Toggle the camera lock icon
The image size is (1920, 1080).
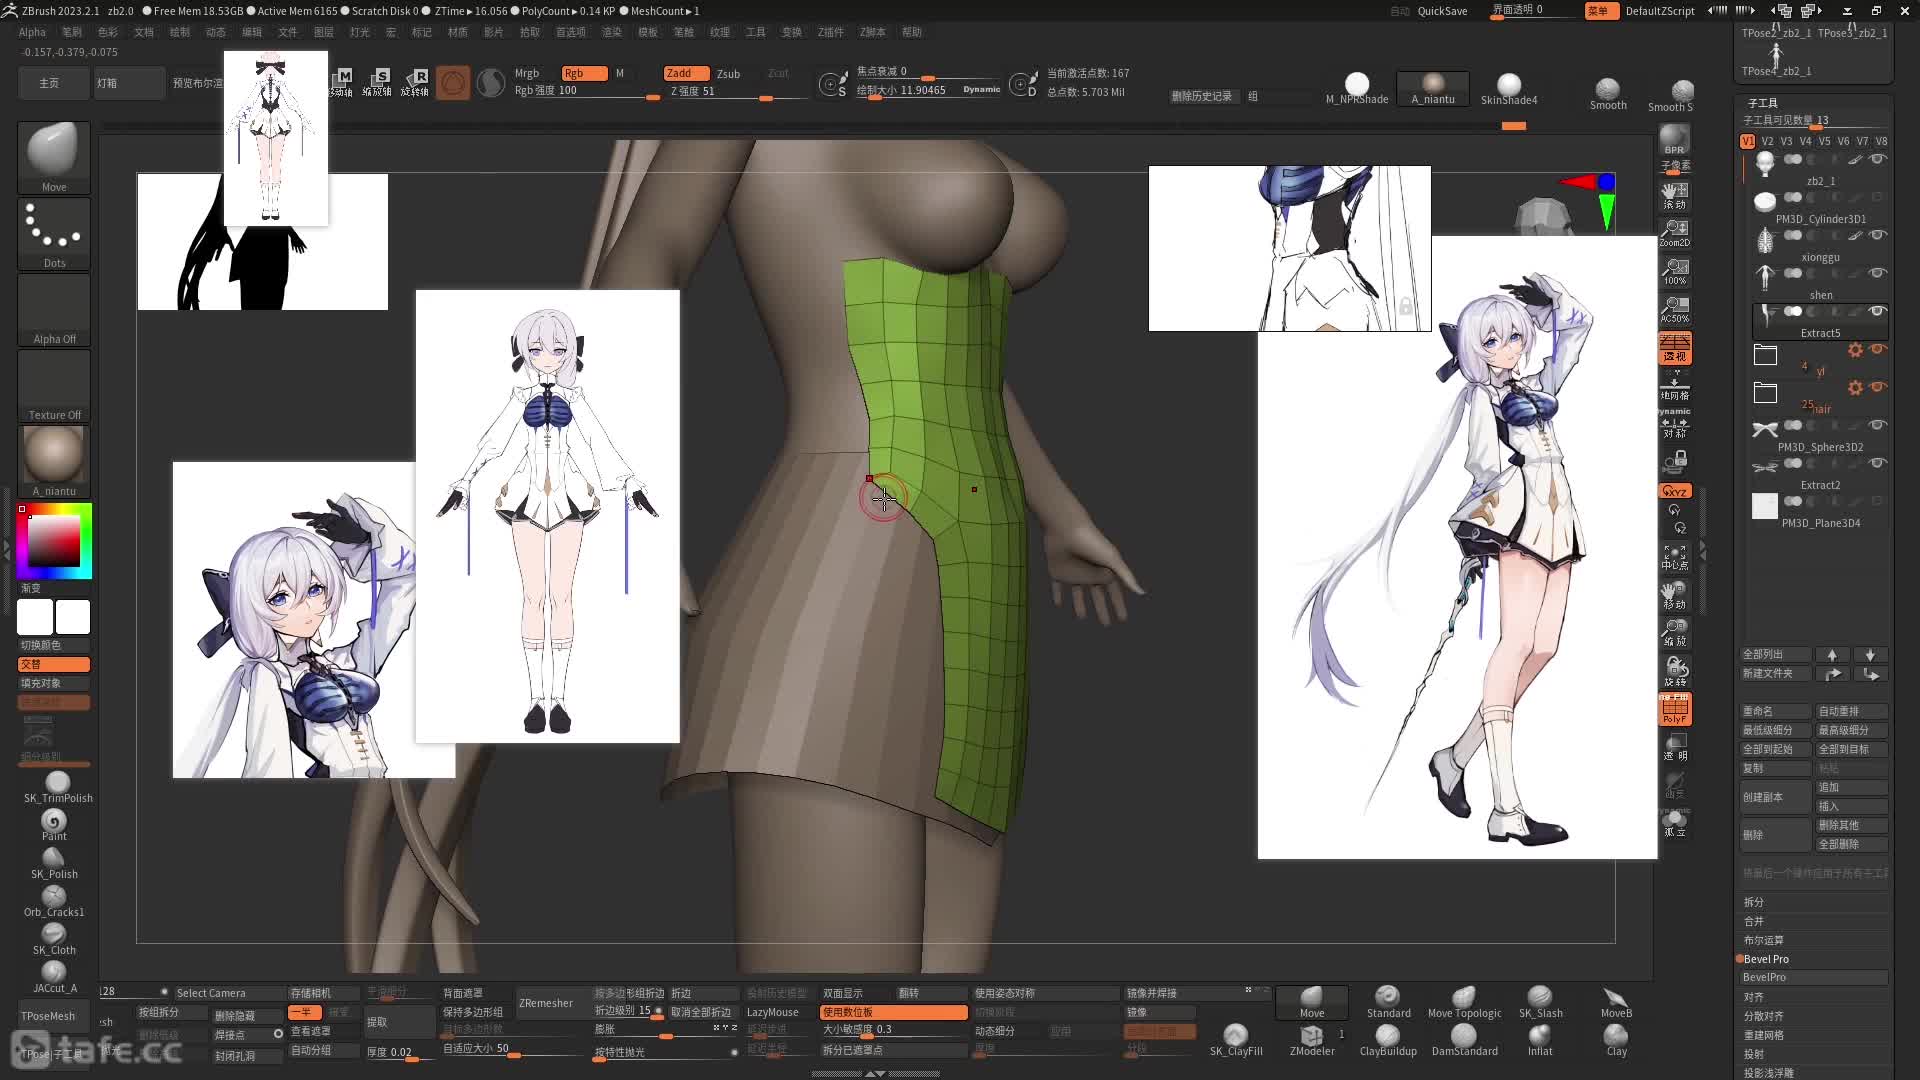coord(1675,461)
